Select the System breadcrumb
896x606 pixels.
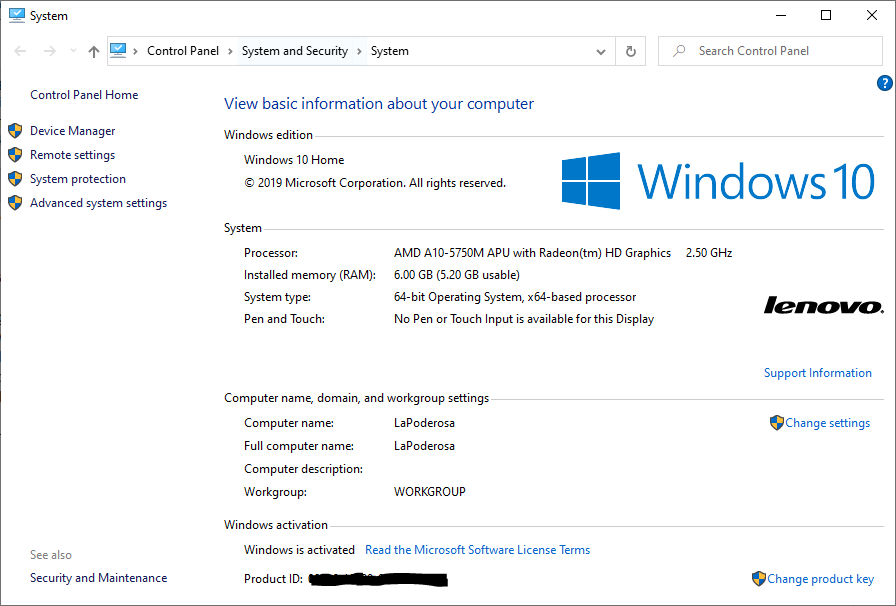click(x=390, y=51)
